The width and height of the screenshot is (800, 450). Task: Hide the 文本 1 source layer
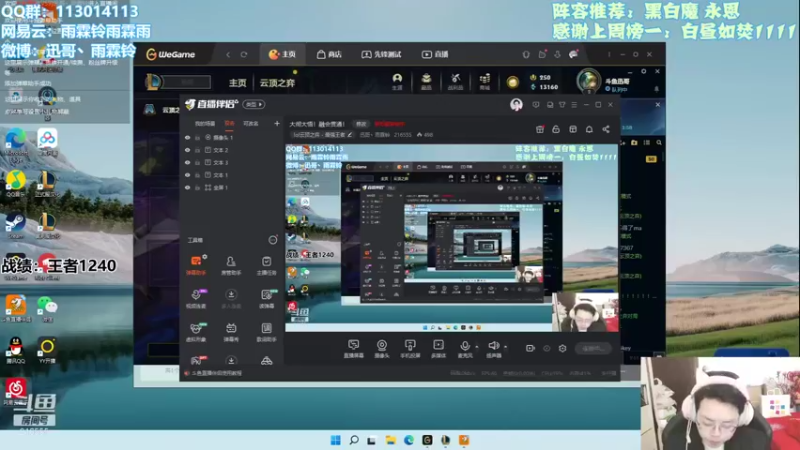tap(187, 175)
